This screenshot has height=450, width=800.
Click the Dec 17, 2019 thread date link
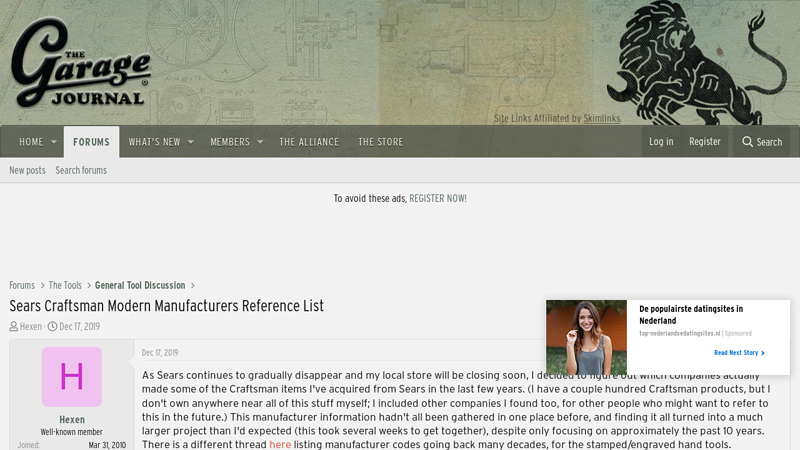pos(80,327)
